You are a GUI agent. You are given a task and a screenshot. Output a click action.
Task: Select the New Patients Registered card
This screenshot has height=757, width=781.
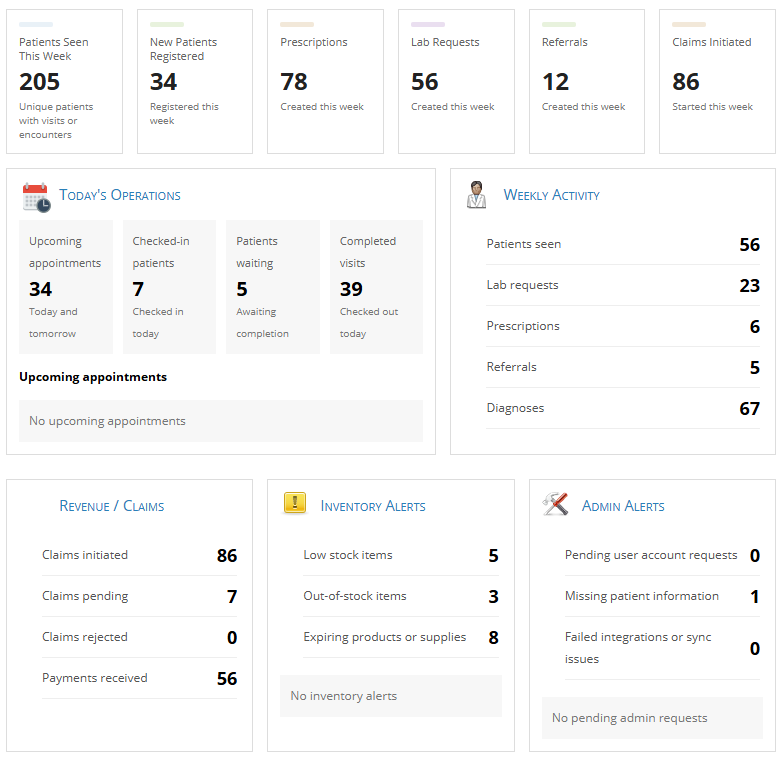click(195, 82)
